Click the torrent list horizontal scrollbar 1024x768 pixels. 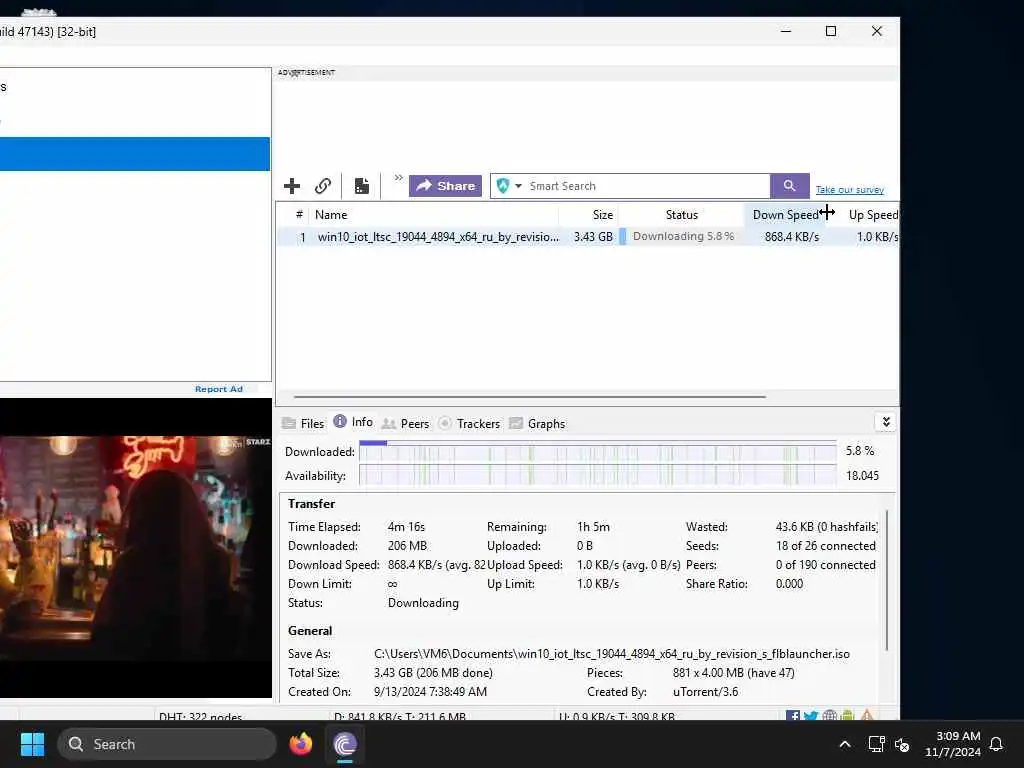529,396
